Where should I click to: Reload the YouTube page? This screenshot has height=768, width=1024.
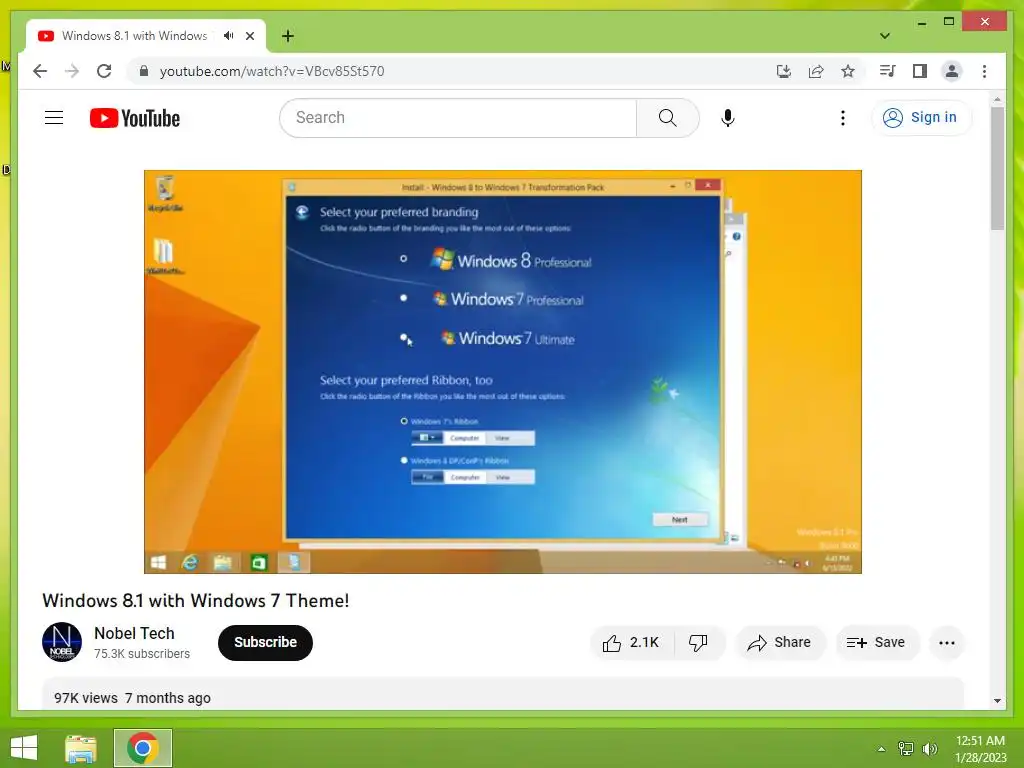pyautogui.click(x=104, y=71)
